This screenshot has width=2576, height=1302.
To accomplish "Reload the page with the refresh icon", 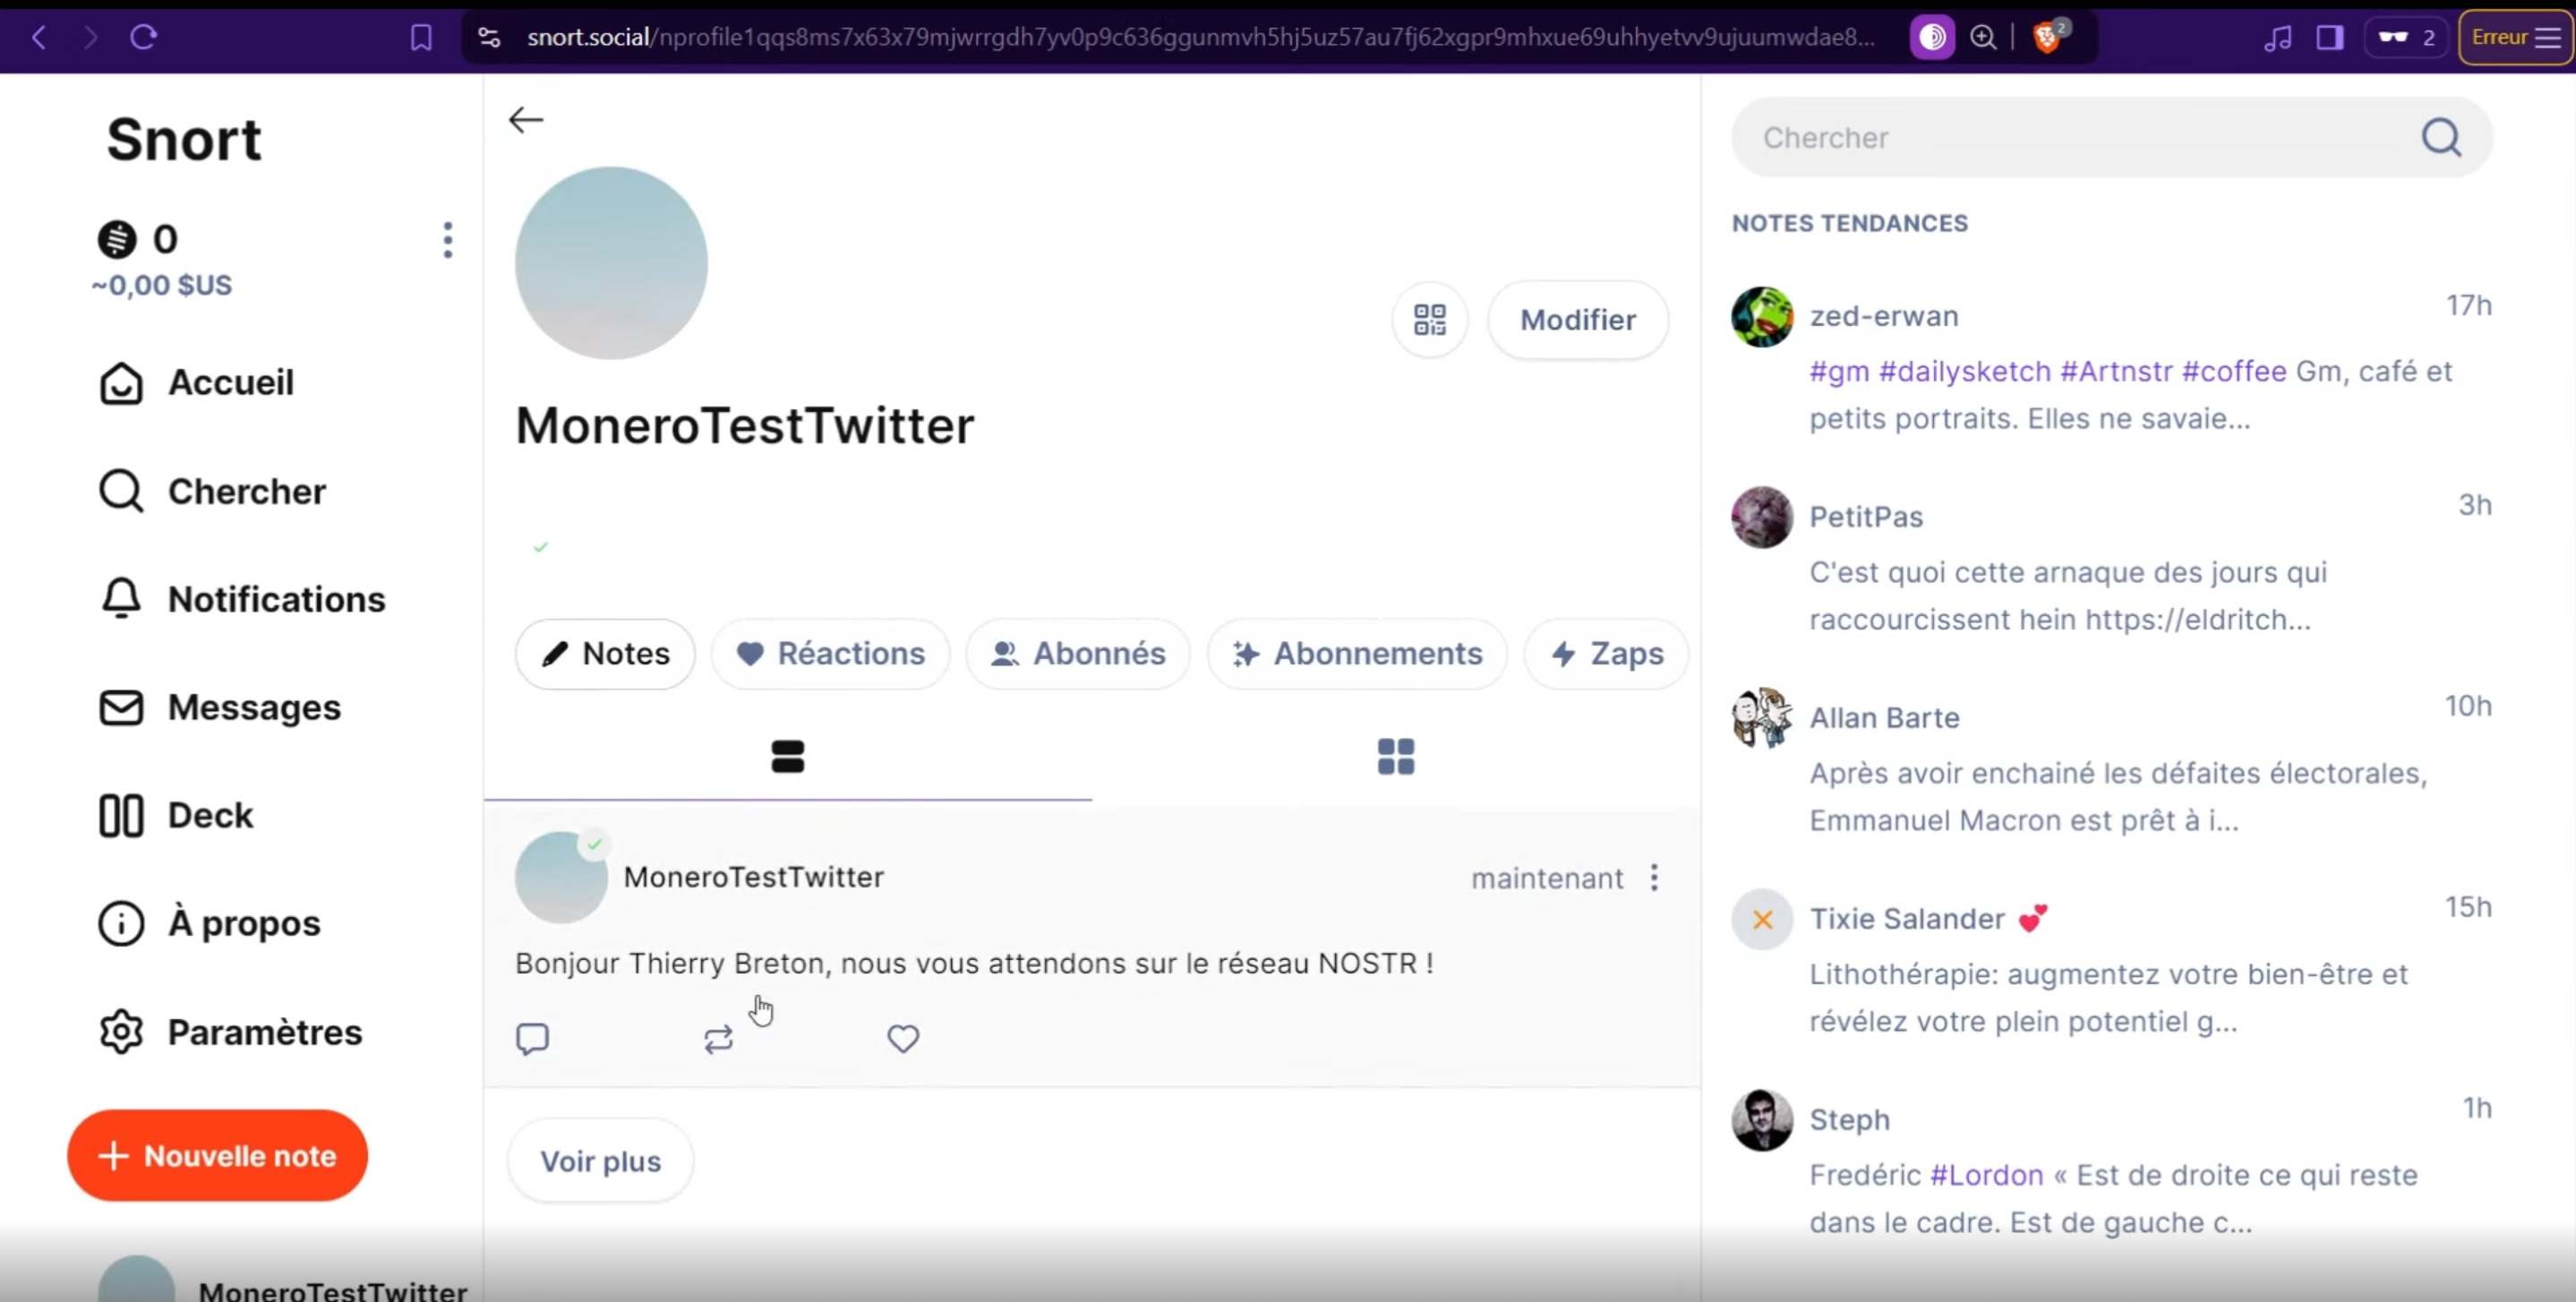I will tap(144, 38).
